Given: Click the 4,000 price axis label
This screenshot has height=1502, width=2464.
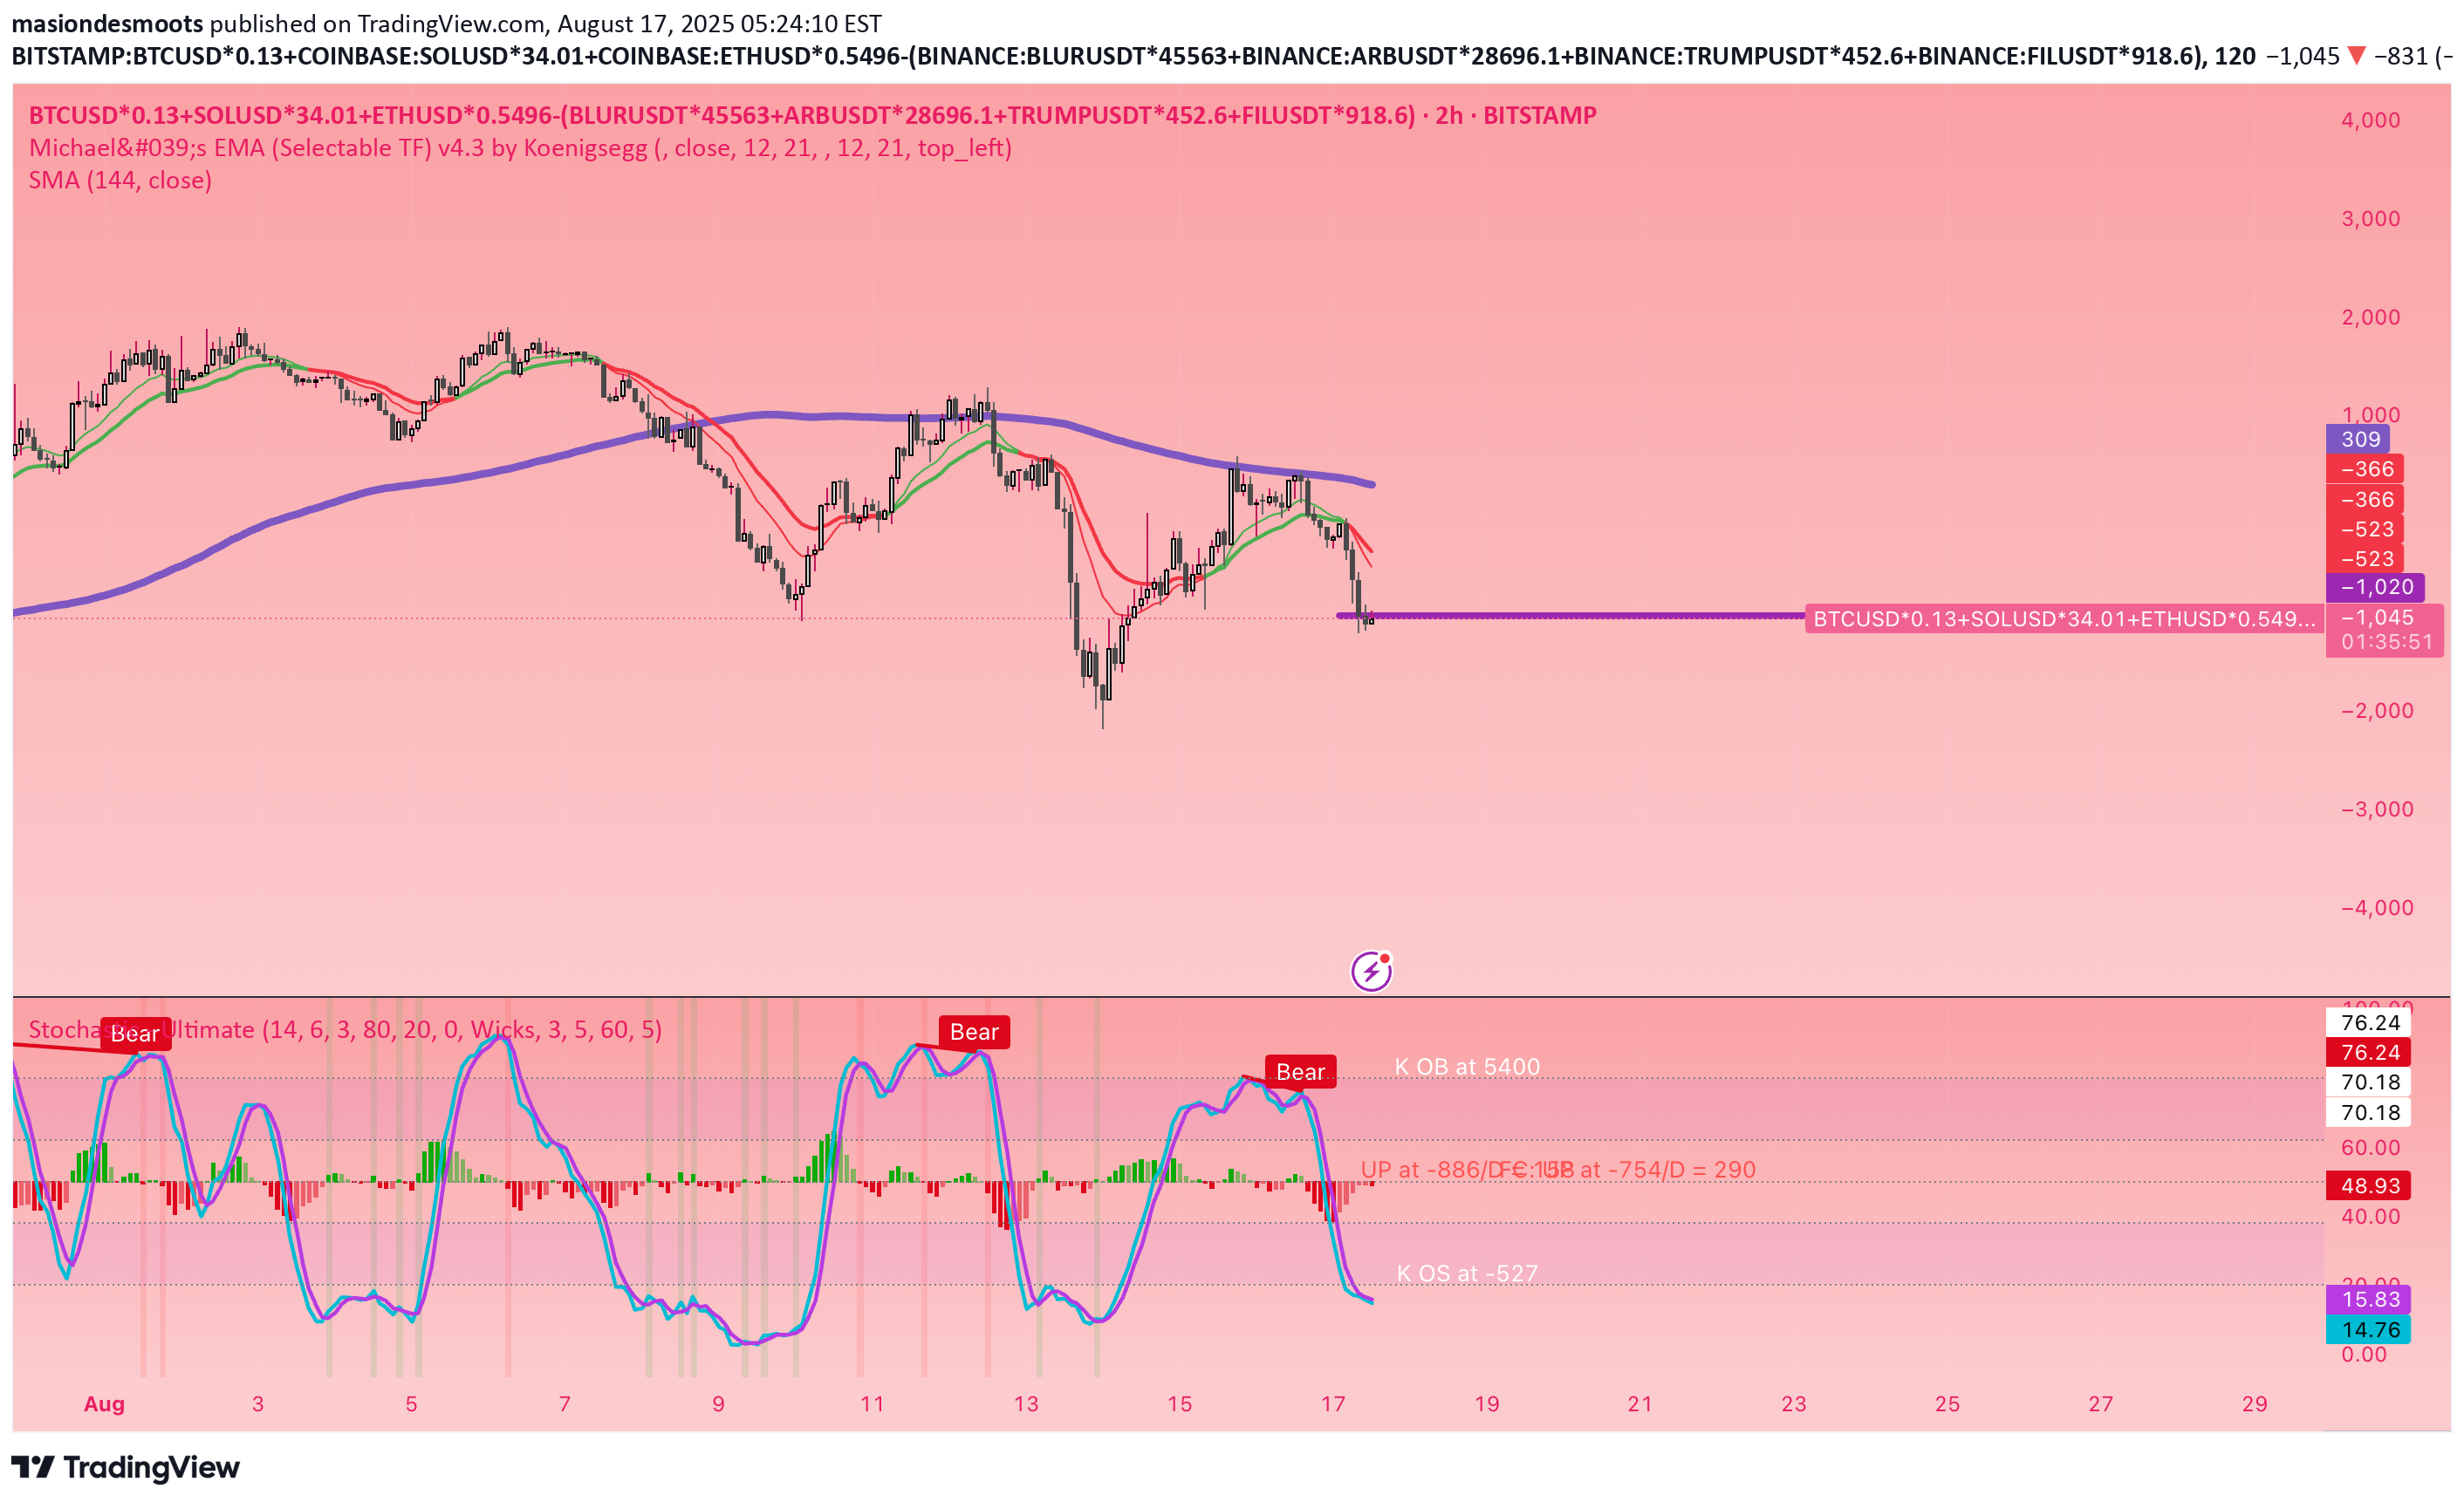Looking at the screenshot, I should click(2370, 120).
